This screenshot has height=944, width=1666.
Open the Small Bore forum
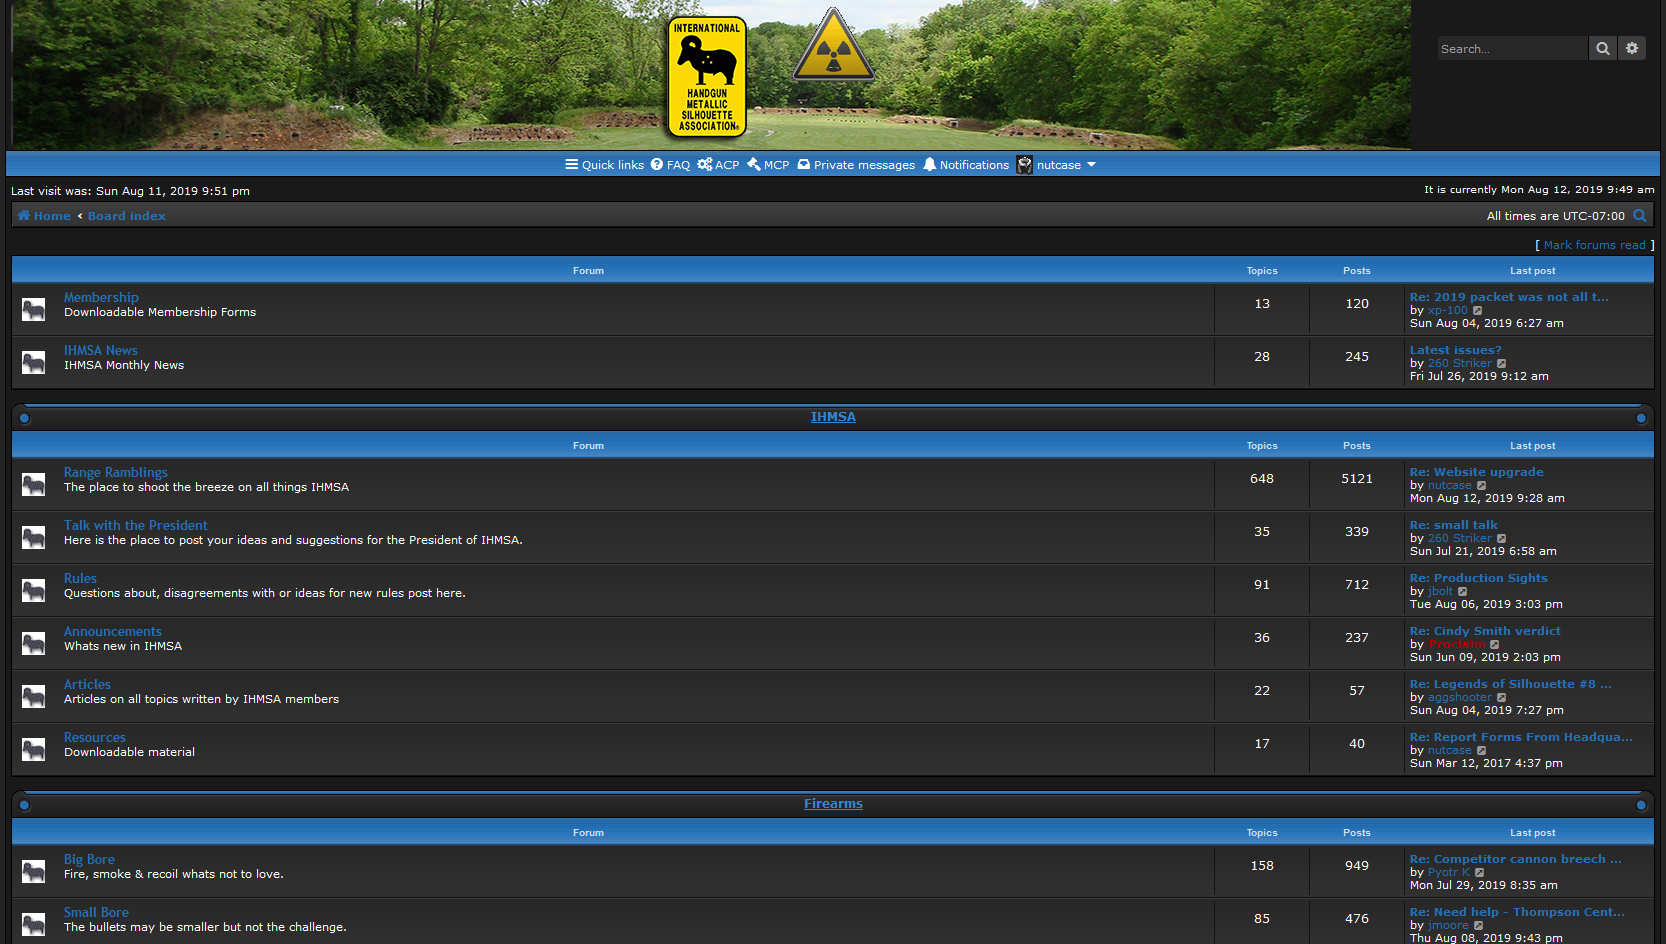[x=96, y=912]
